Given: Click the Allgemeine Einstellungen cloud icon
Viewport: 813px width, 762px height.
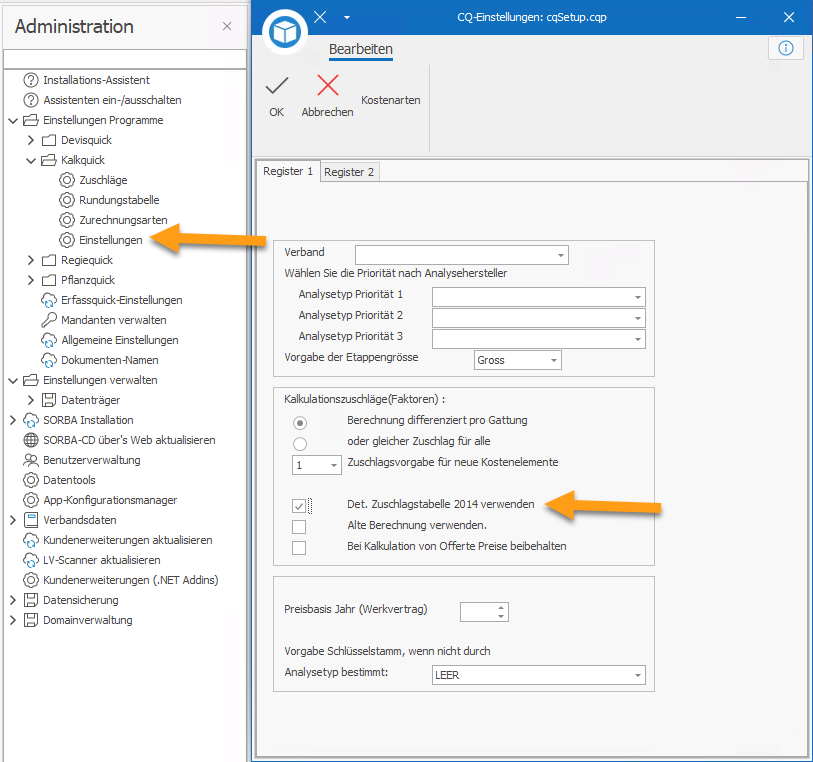Looking at the screenshot, I should click(x=49, y=340).
